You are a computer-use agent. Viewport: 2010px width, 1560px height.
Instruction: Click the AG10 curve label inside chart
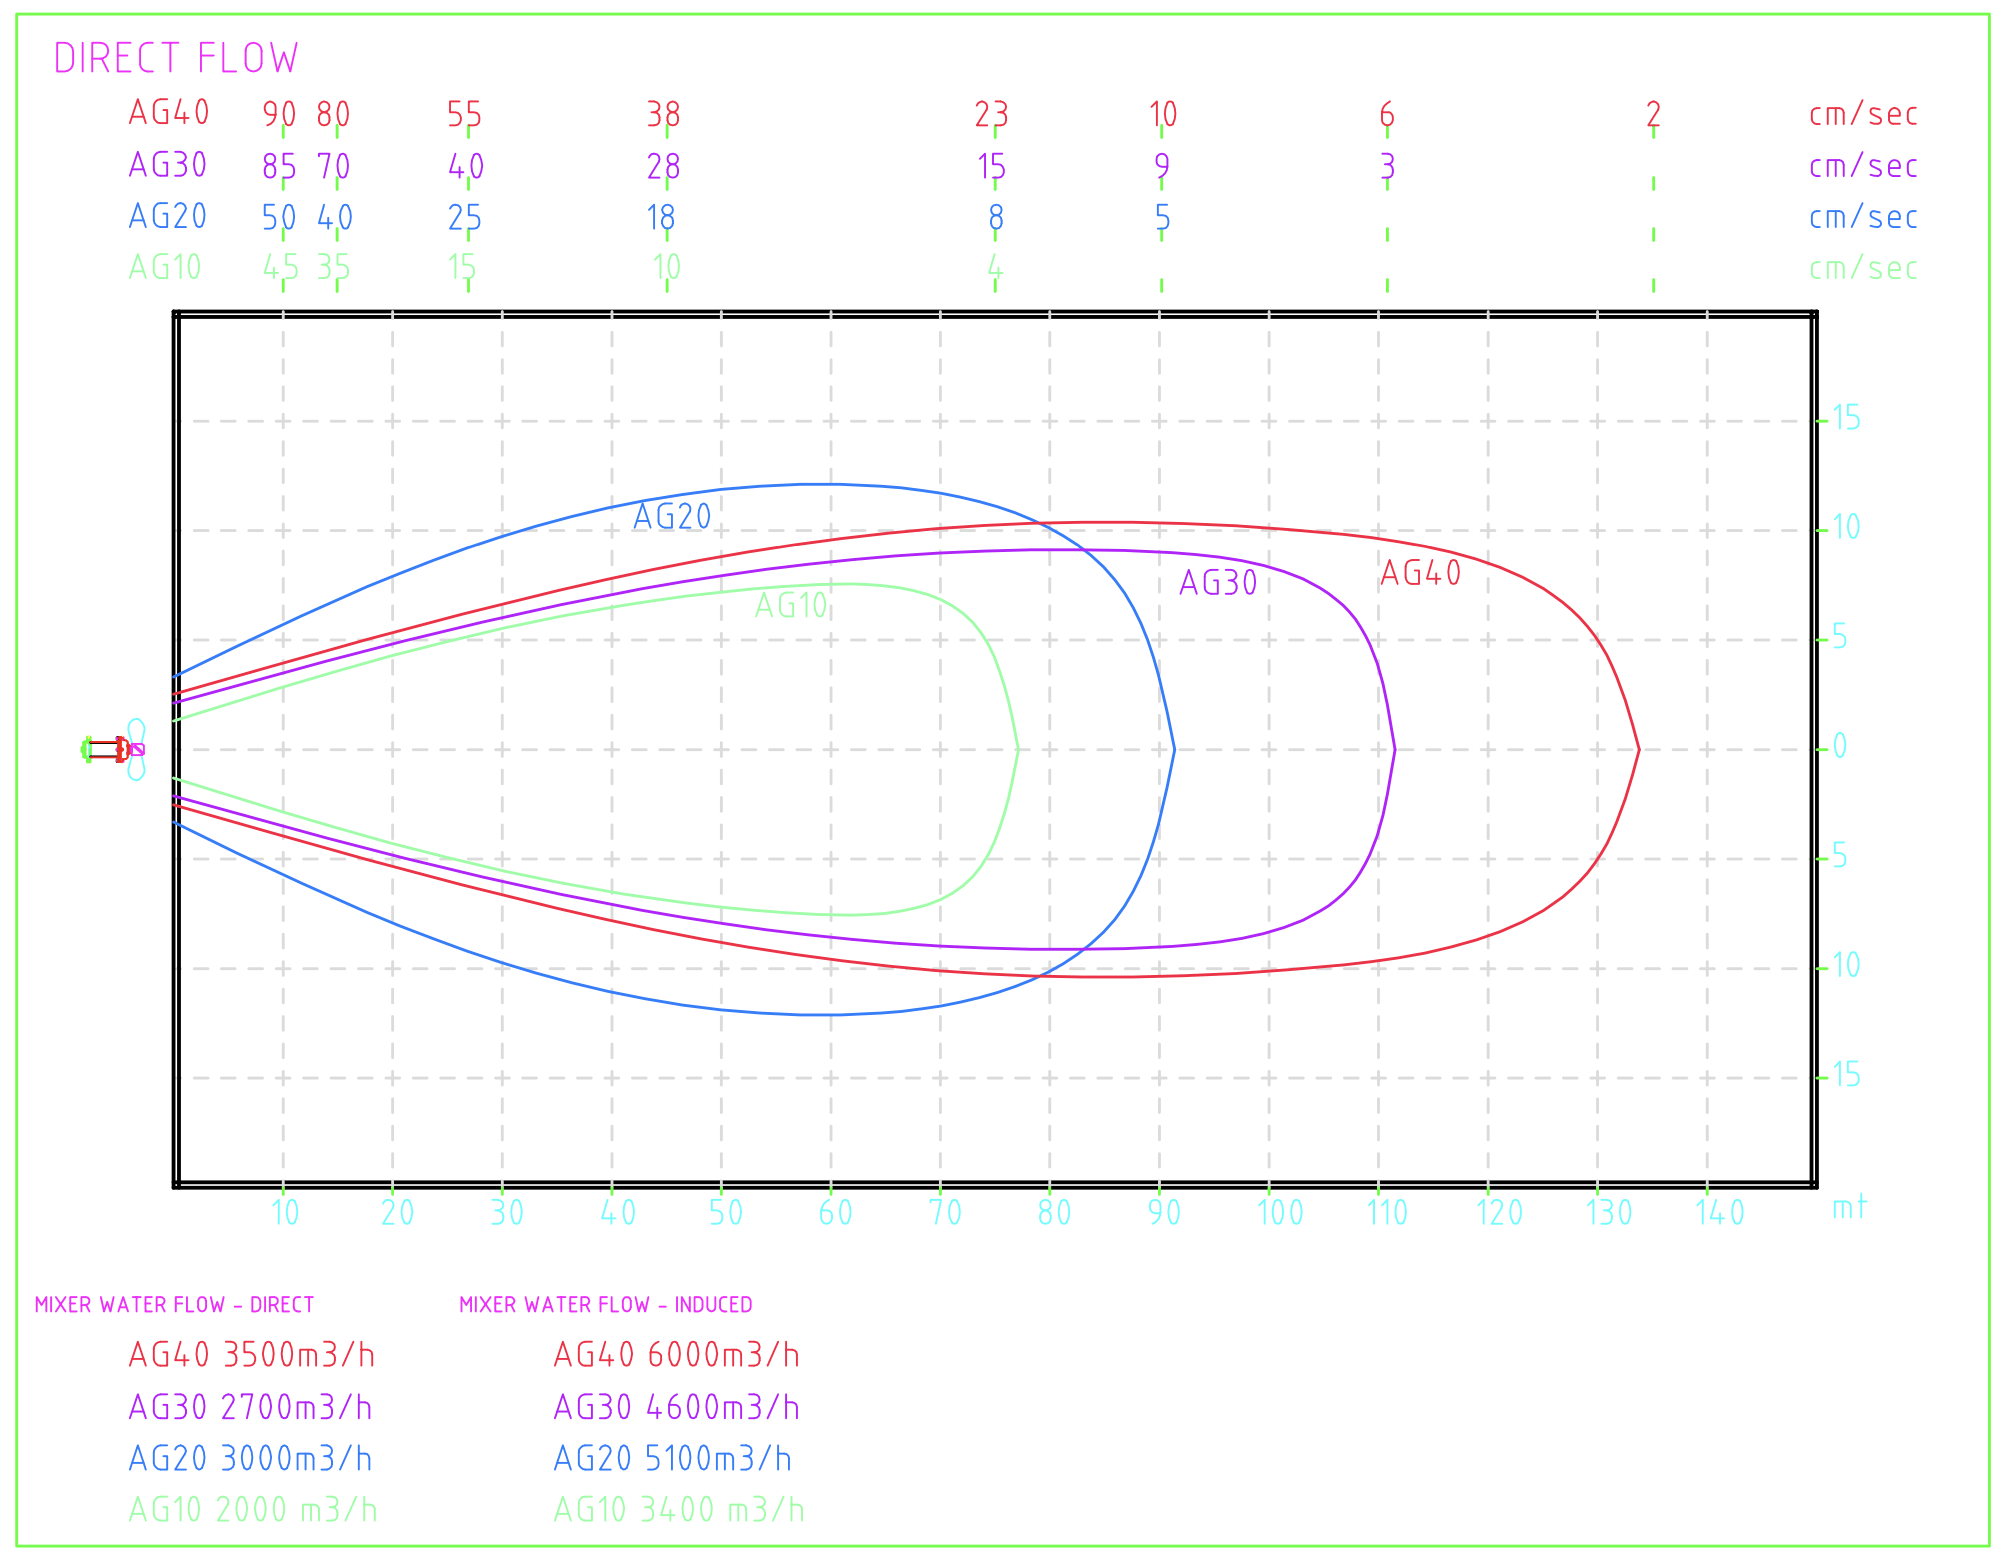791,606
